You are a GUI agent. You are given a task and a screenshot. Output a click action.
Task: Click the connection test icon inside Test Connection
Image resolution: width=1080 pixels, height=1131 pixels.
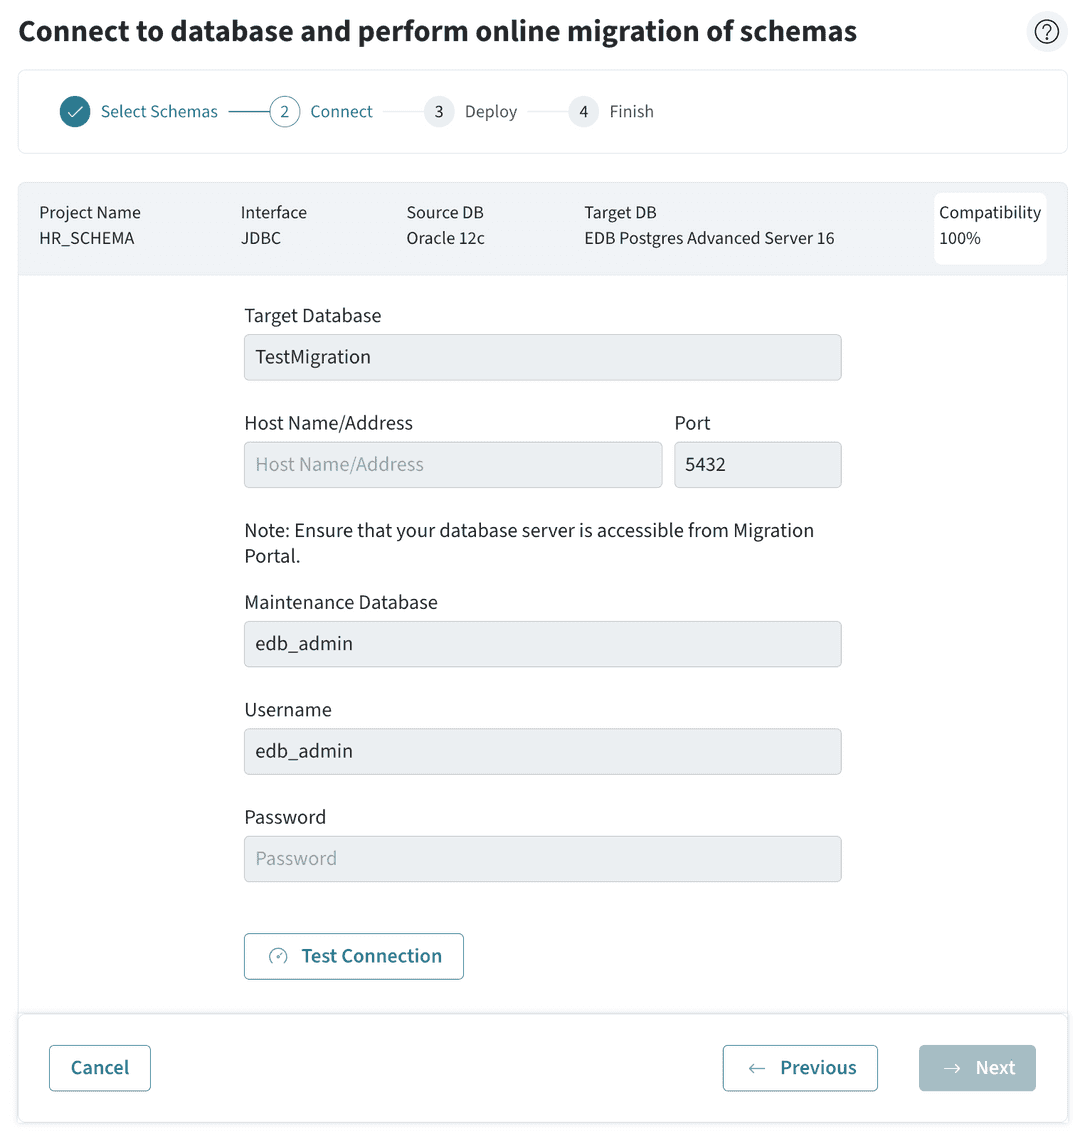pyautogui.click(x=276, y=956)
